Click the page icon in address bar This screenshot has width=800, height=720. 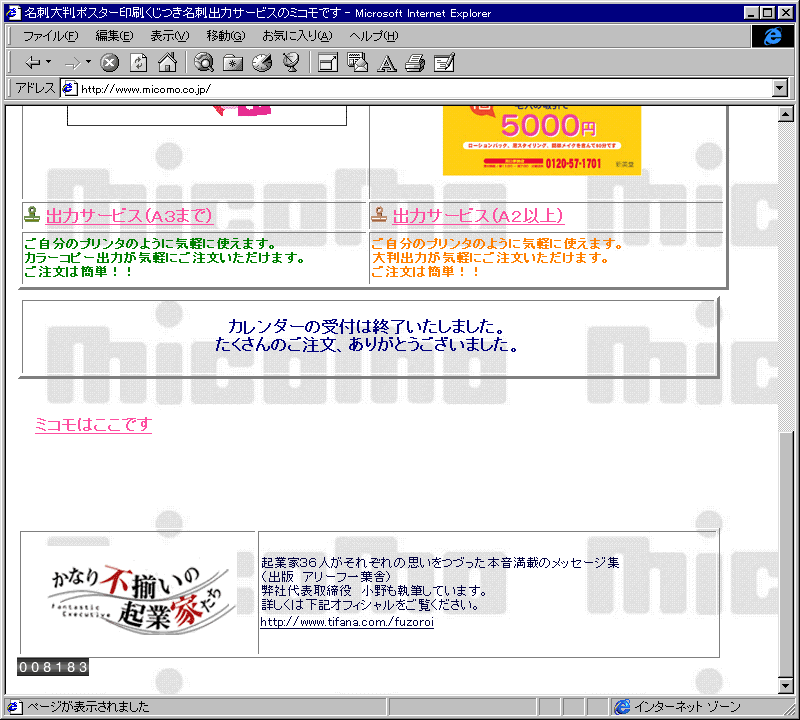[x=69, y=89]
